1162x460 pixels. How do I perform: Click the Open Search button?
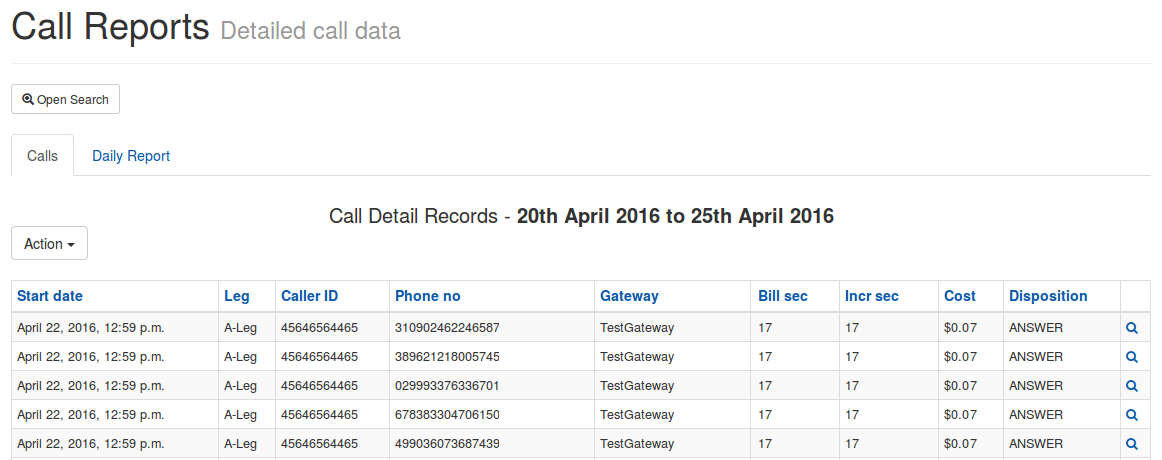[x=65, y=99]
